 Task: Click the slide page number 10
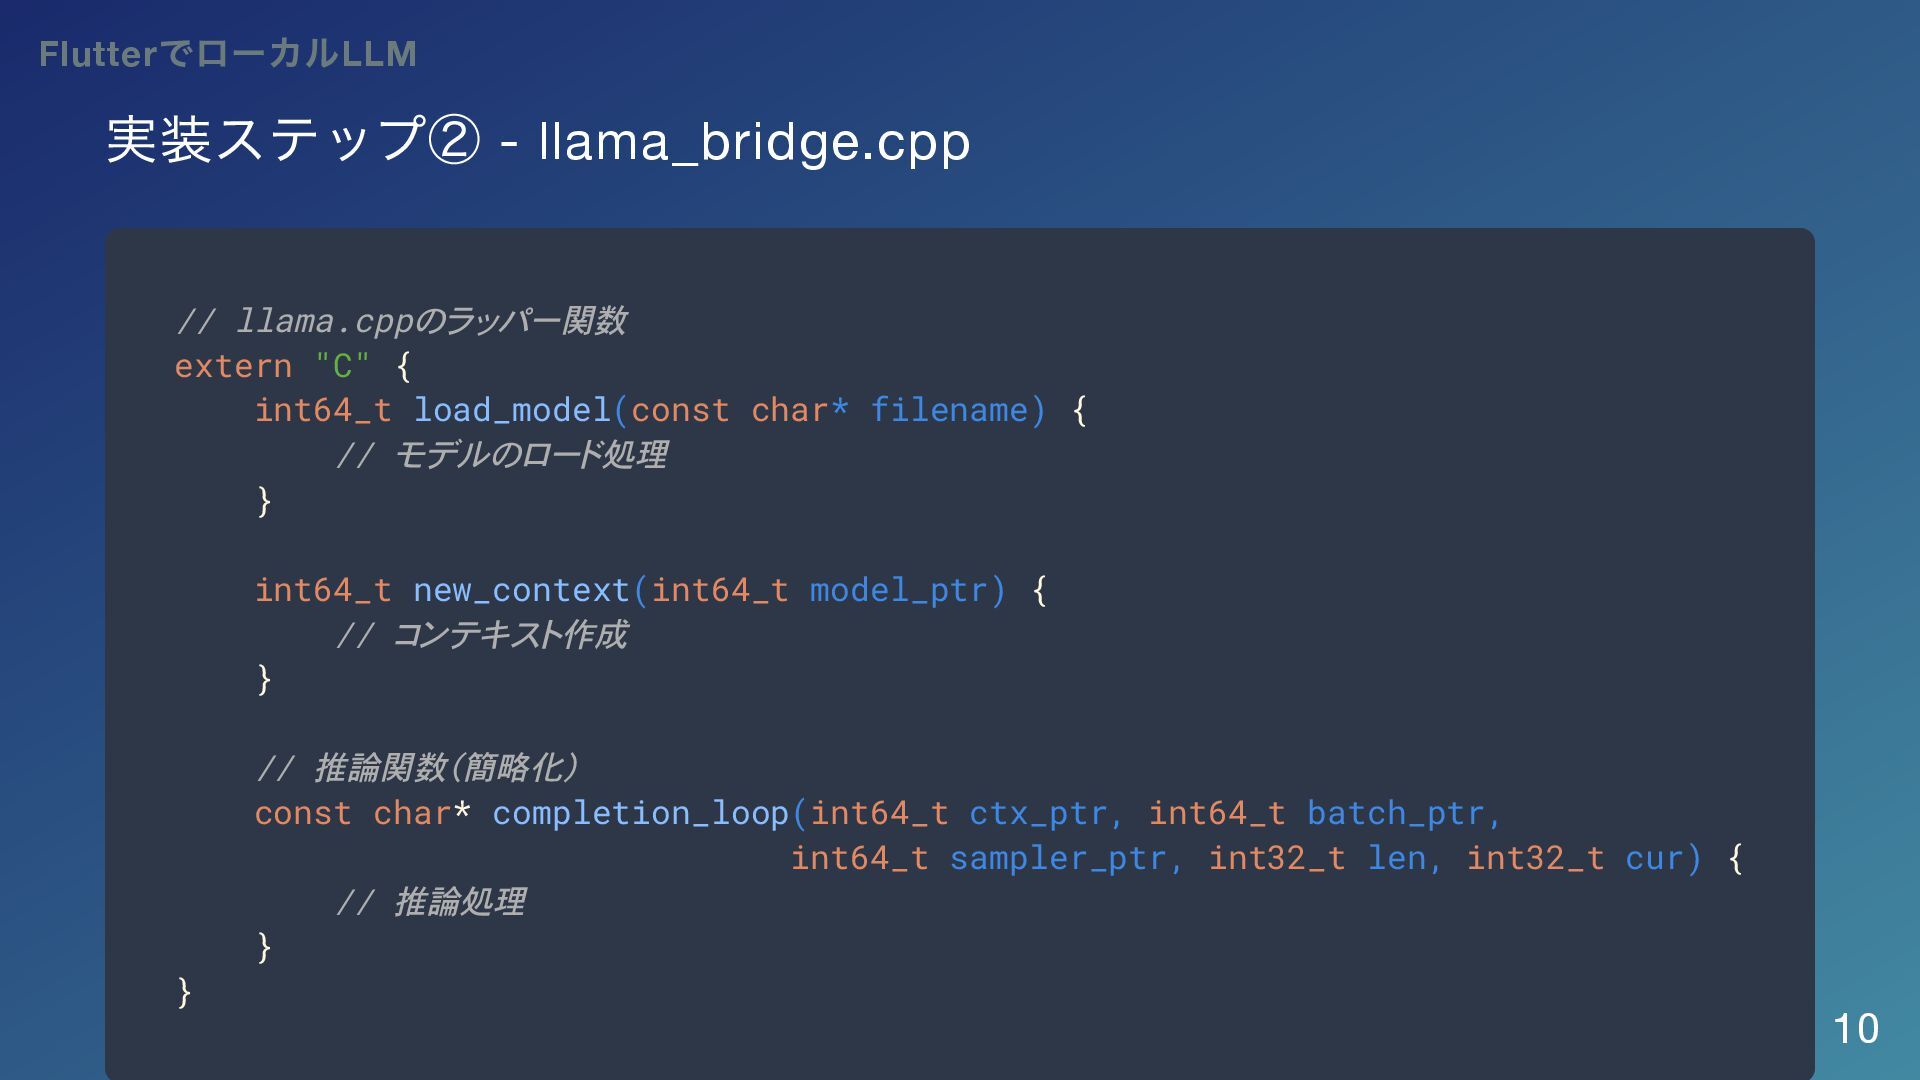click(x=1855, y=1028)
